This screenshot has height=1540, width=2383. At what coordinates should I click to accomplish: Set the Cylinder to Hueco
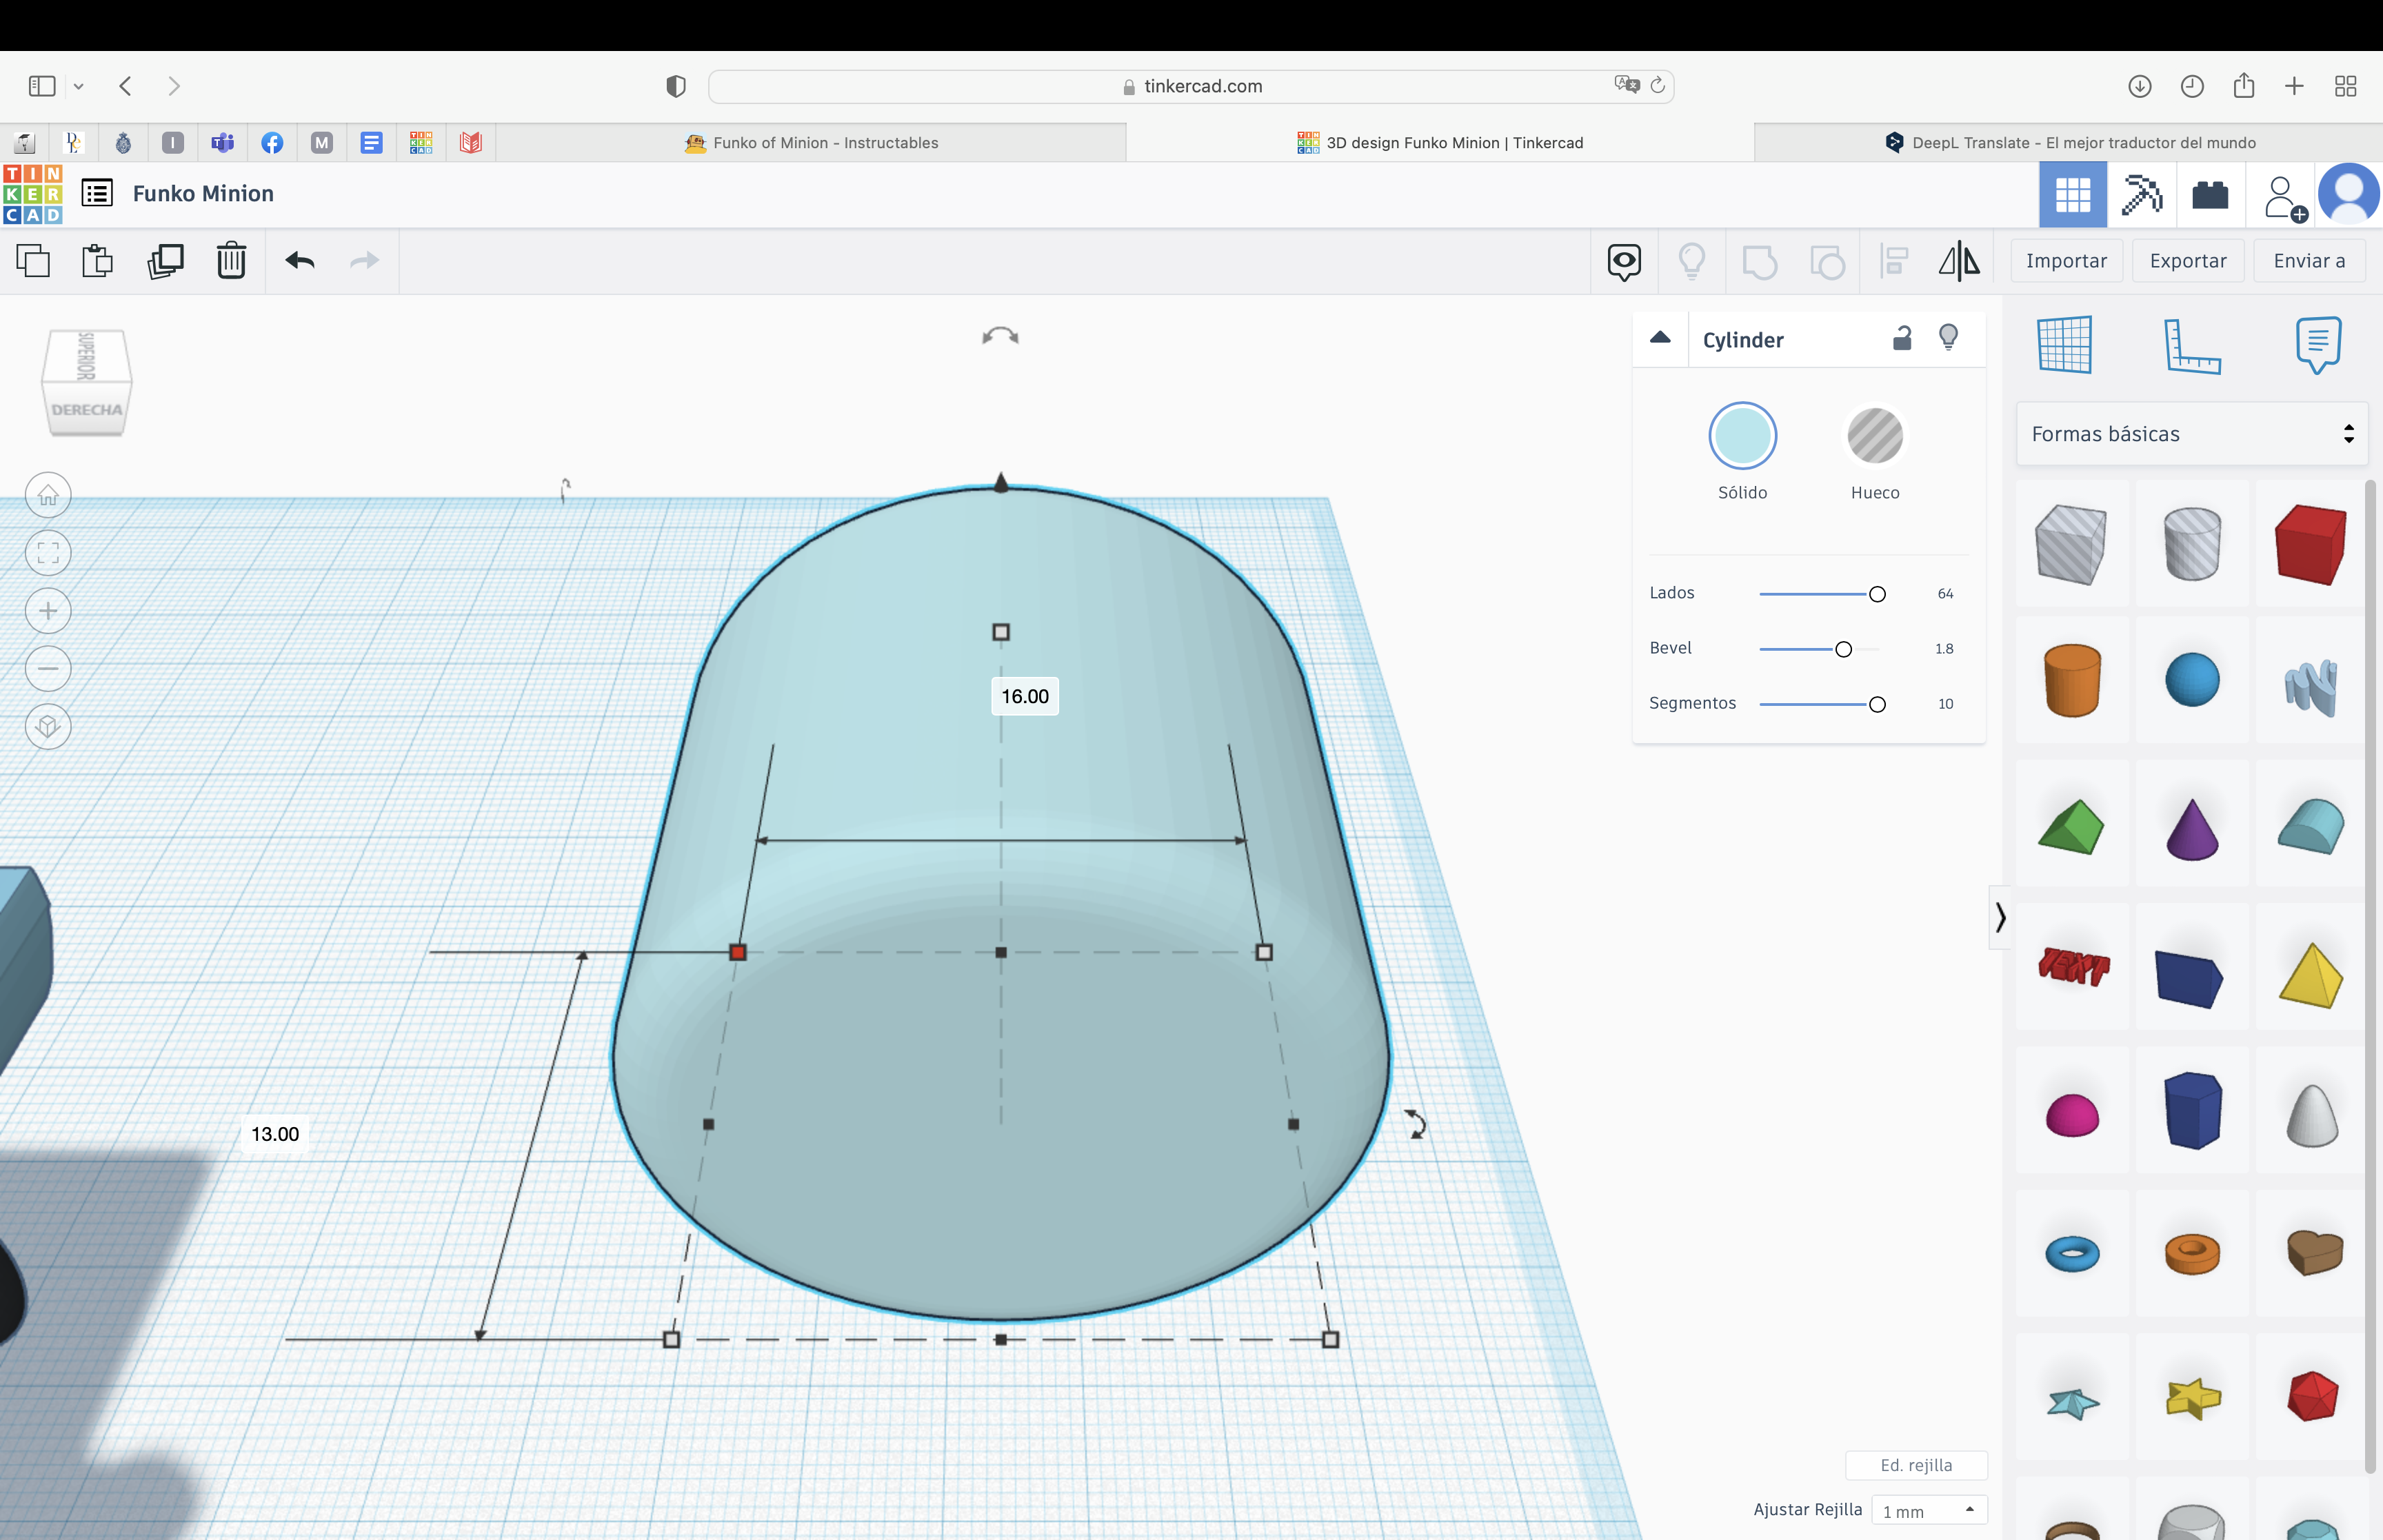click(x=1875, y=437)
